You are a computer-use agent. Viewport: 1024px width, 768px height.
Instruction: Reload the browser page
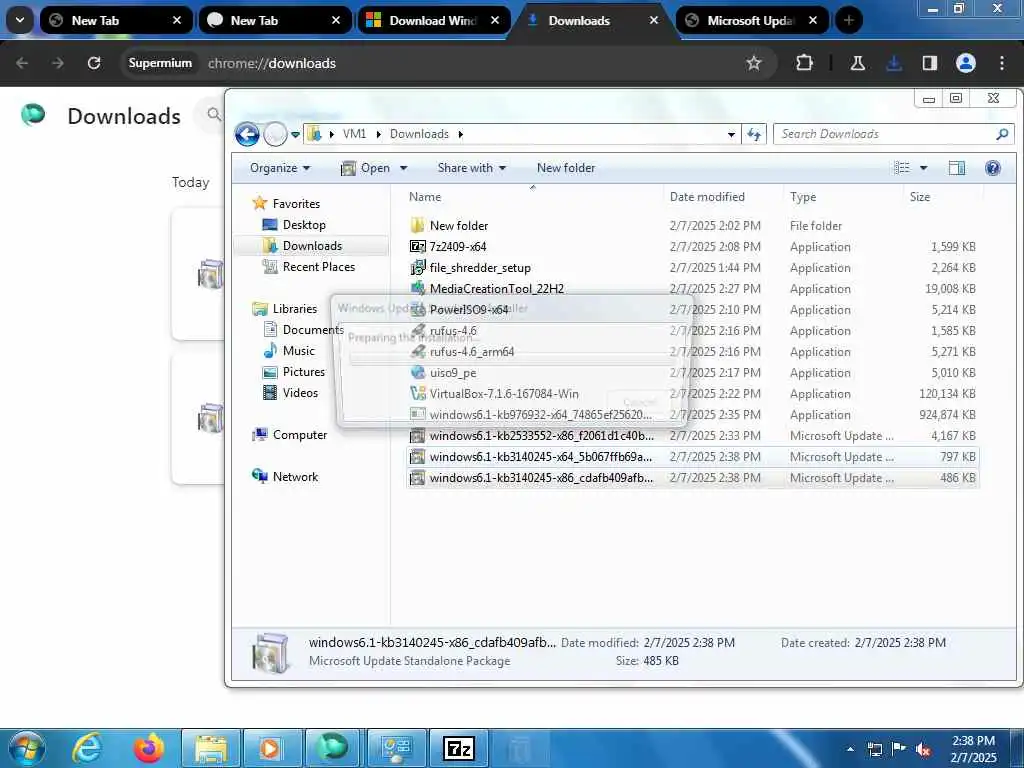(x=94, y=63)
